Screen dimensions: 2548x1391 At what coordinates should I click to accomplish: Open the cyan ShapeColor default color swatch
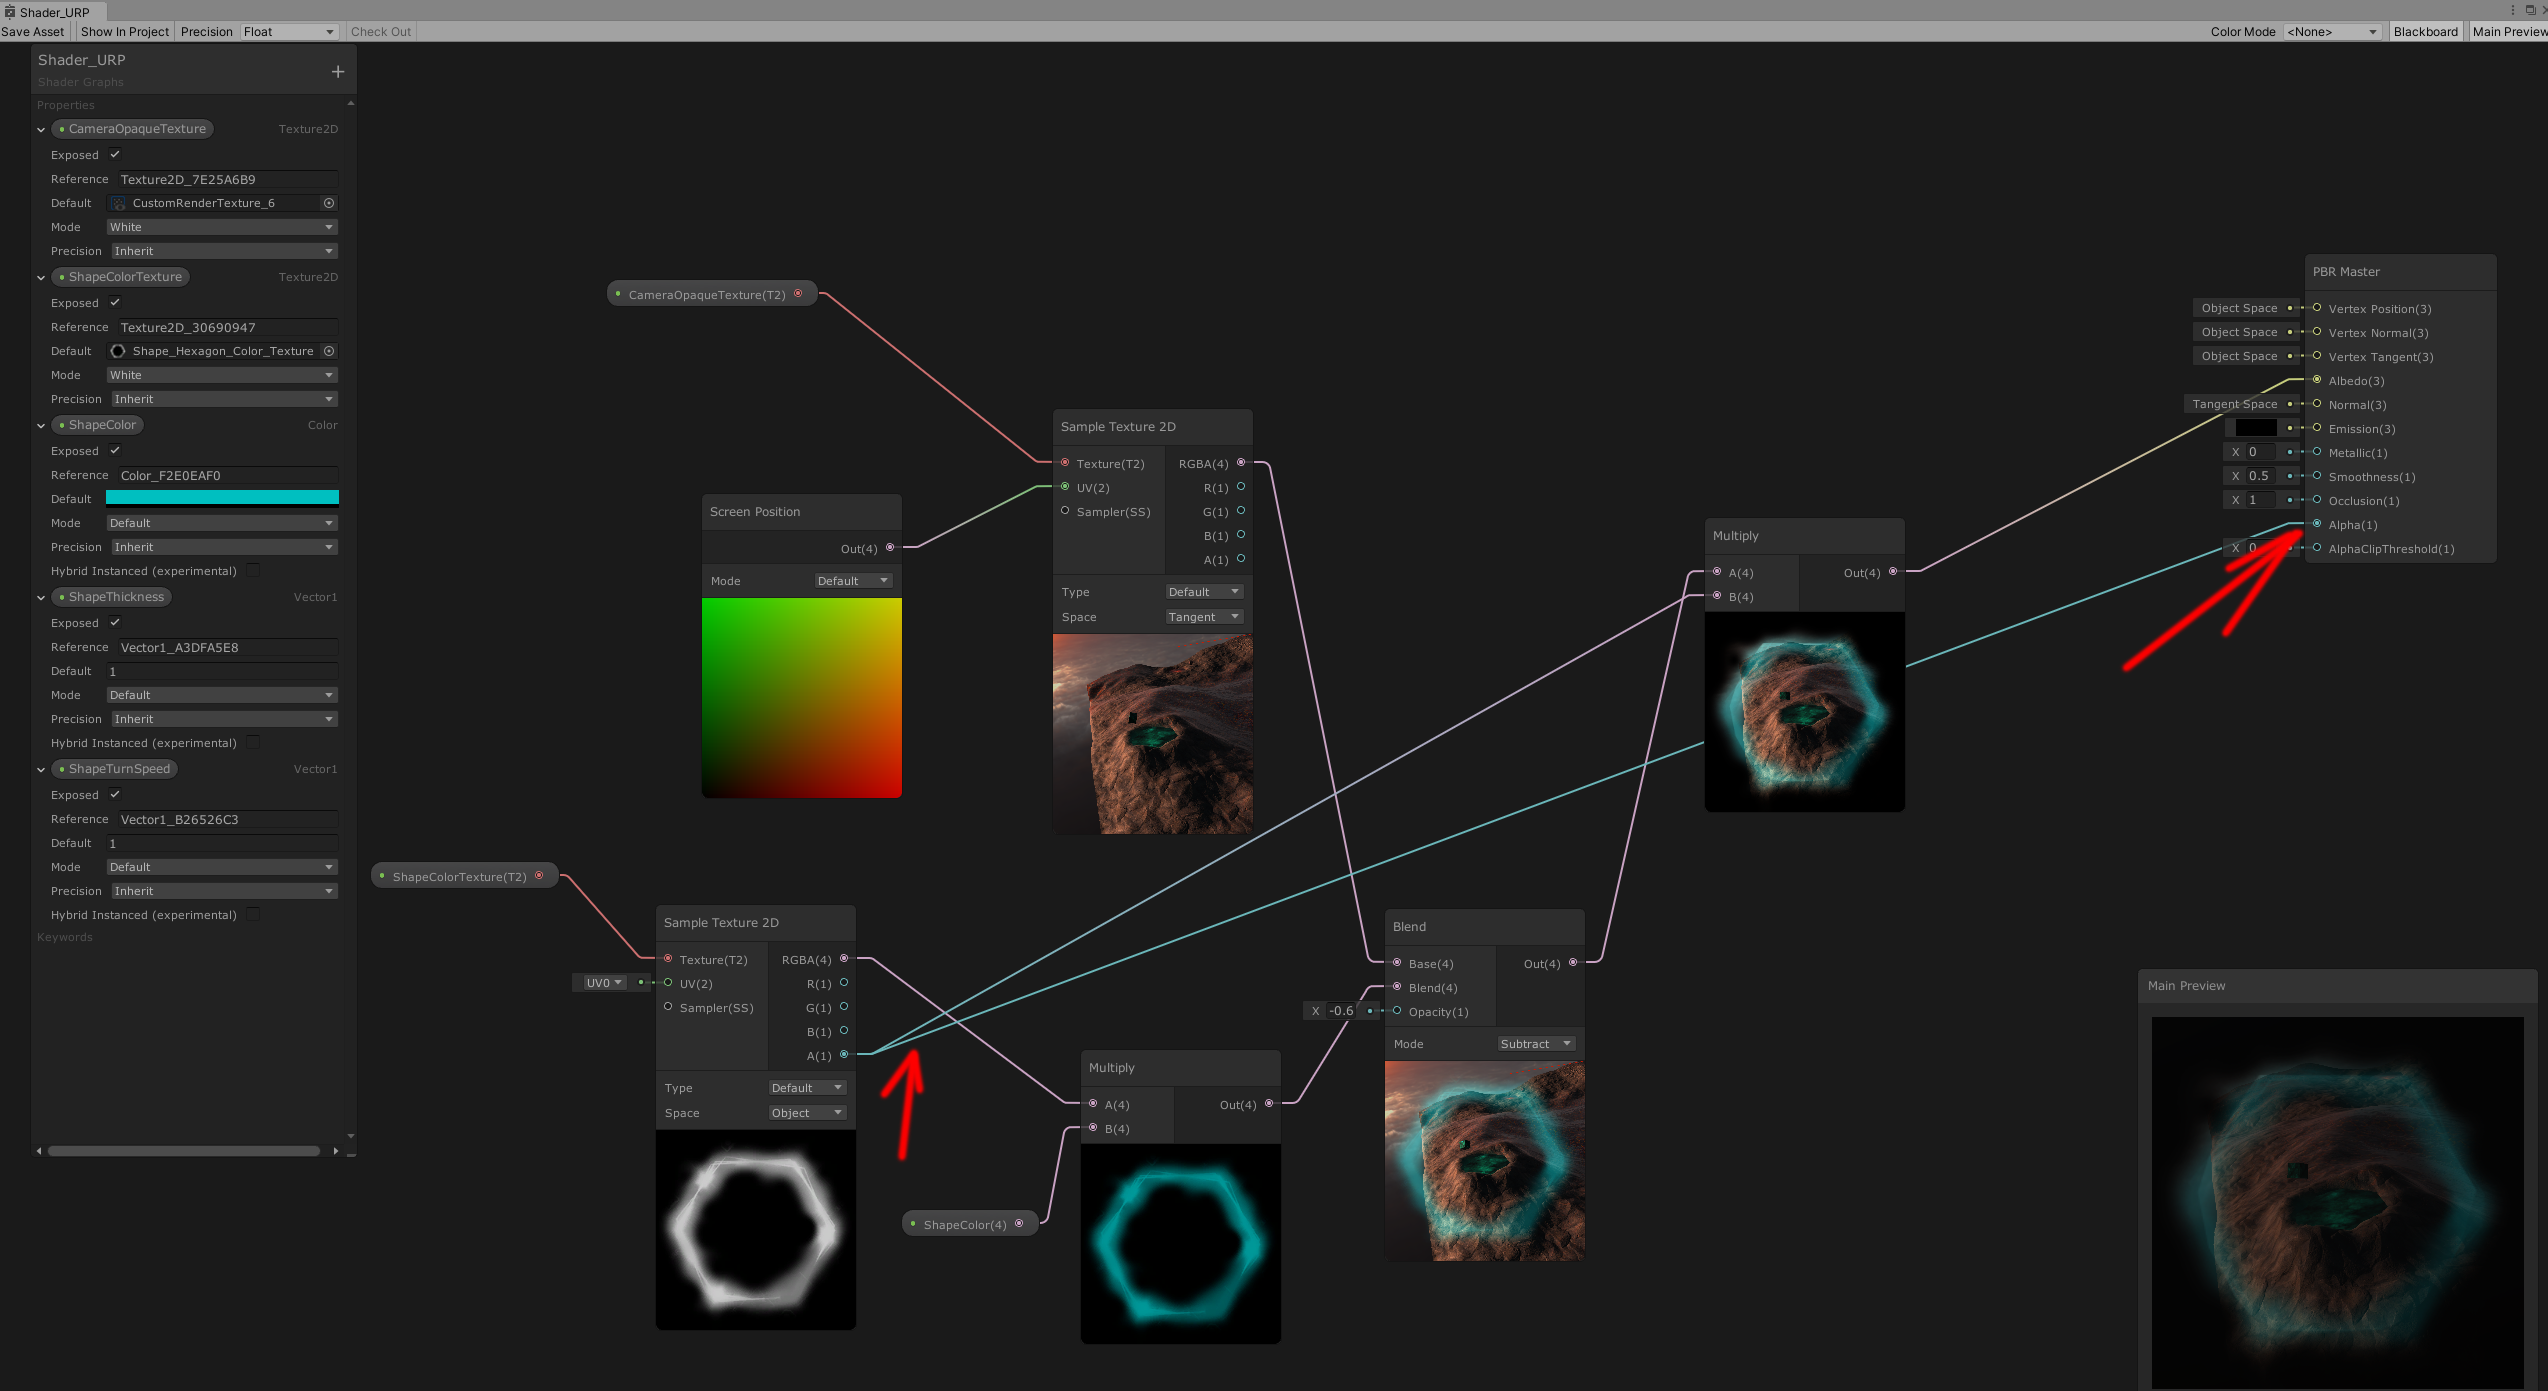click(x=222, y=498)
